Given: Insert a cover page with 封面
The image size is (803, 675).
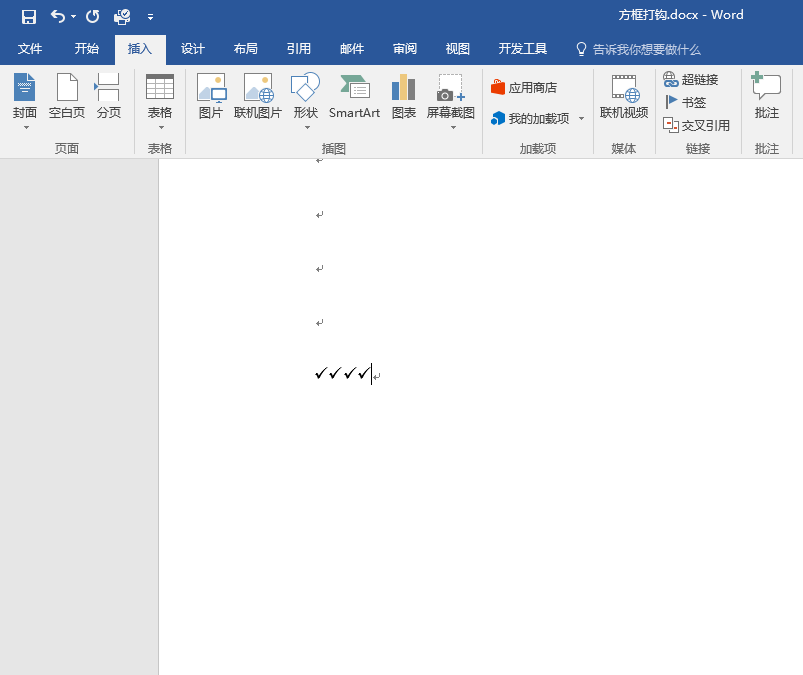Looking at the screenshot, I should click(x=25, y=96).
